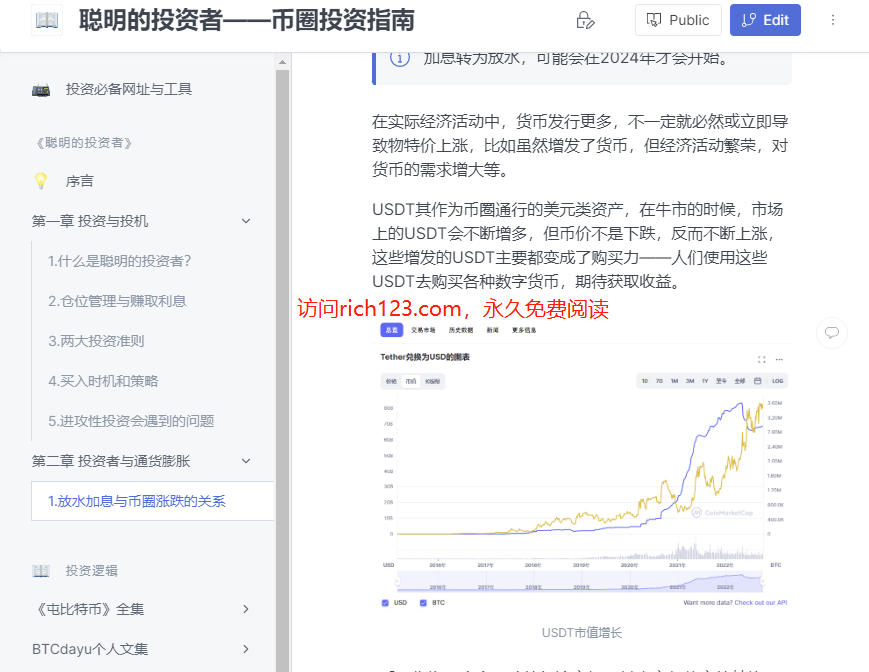Open 5.进攻性投资会遇到的问题 page

(131, 421)
